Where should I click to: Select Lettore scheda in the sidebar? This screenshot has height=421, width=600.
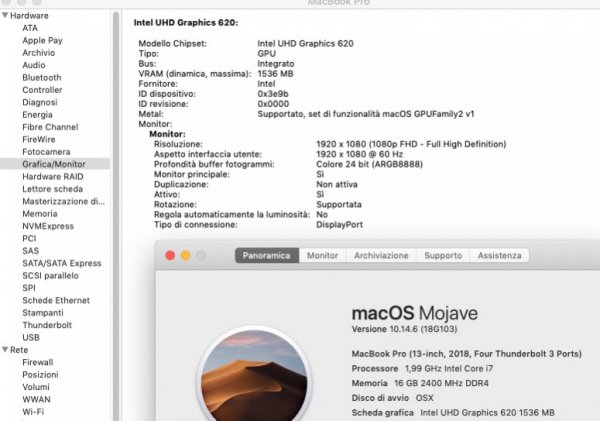click(52, 189)
